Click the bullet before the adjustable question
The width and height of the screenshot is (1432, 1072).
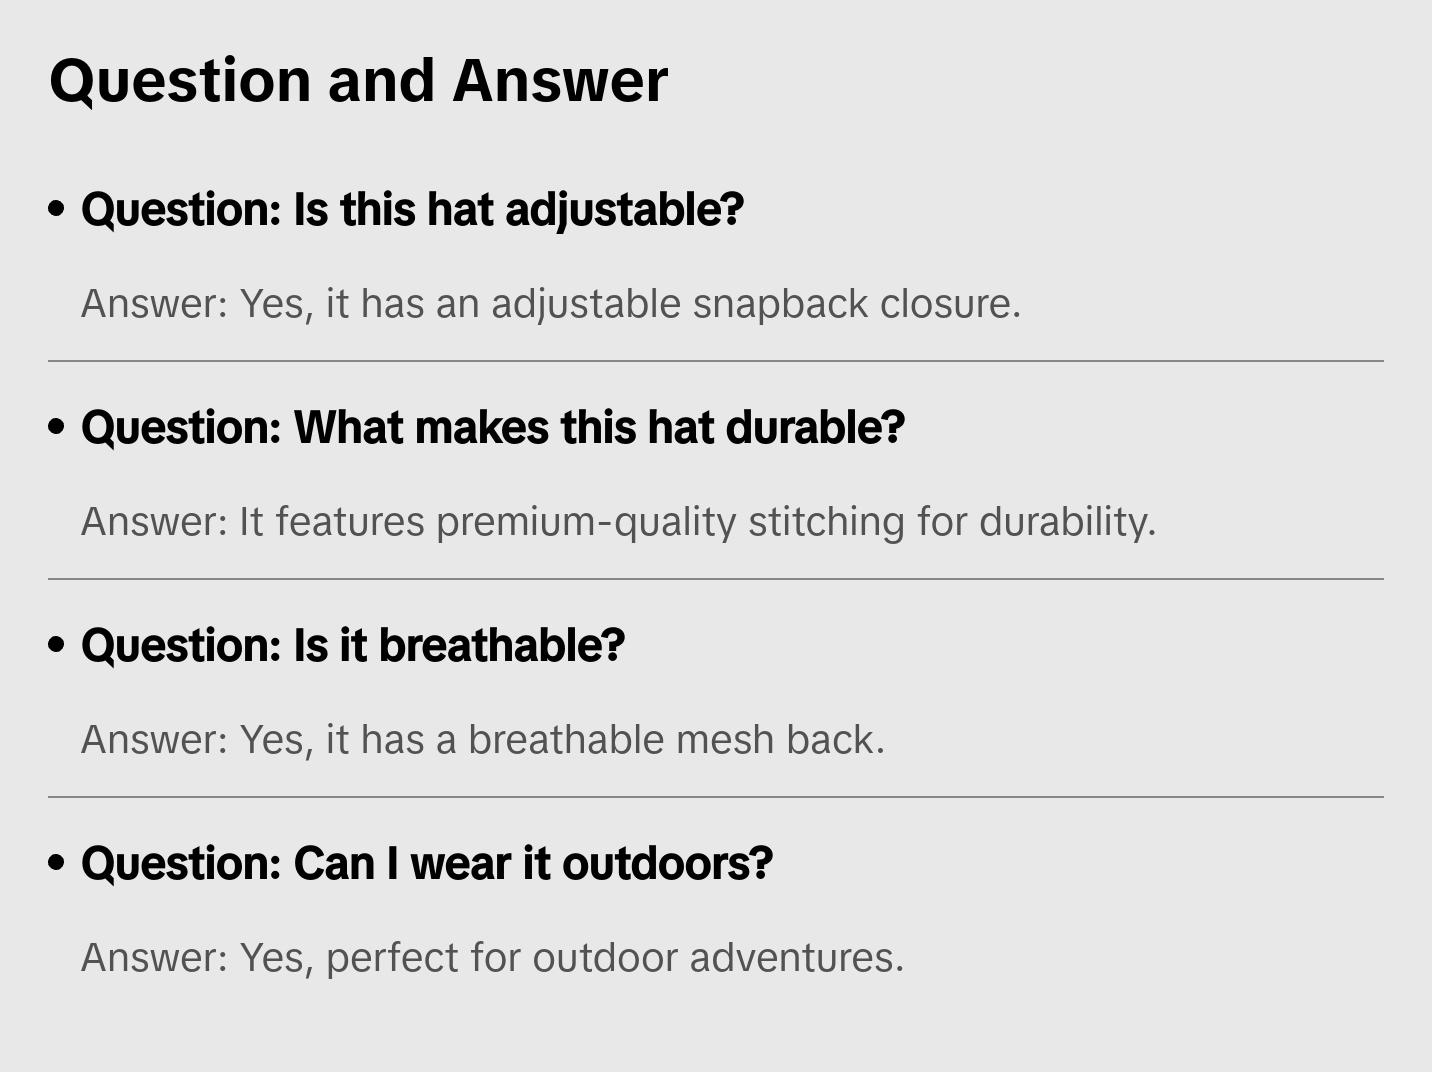point(57,210)
